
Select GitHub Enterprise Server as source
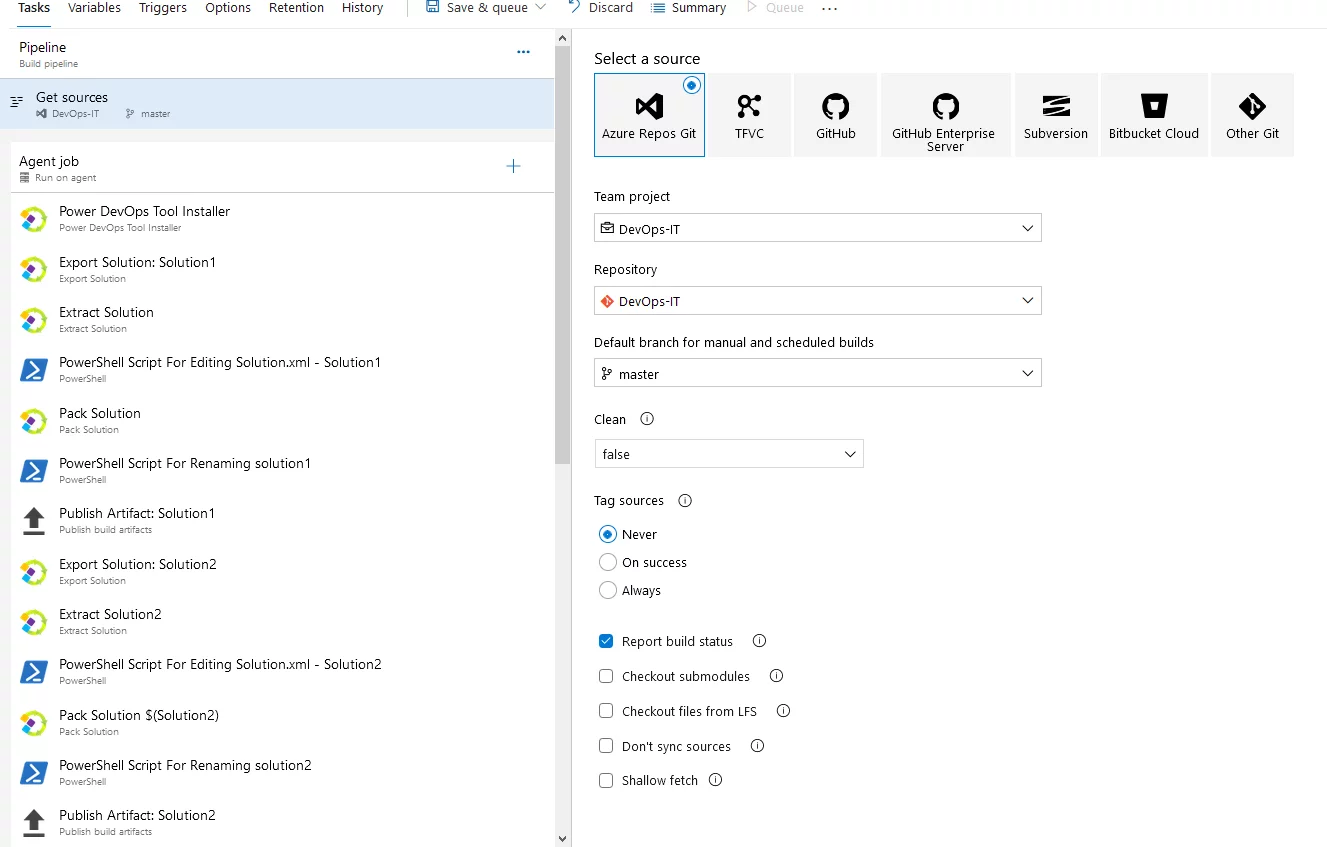(x=945, y=115)
